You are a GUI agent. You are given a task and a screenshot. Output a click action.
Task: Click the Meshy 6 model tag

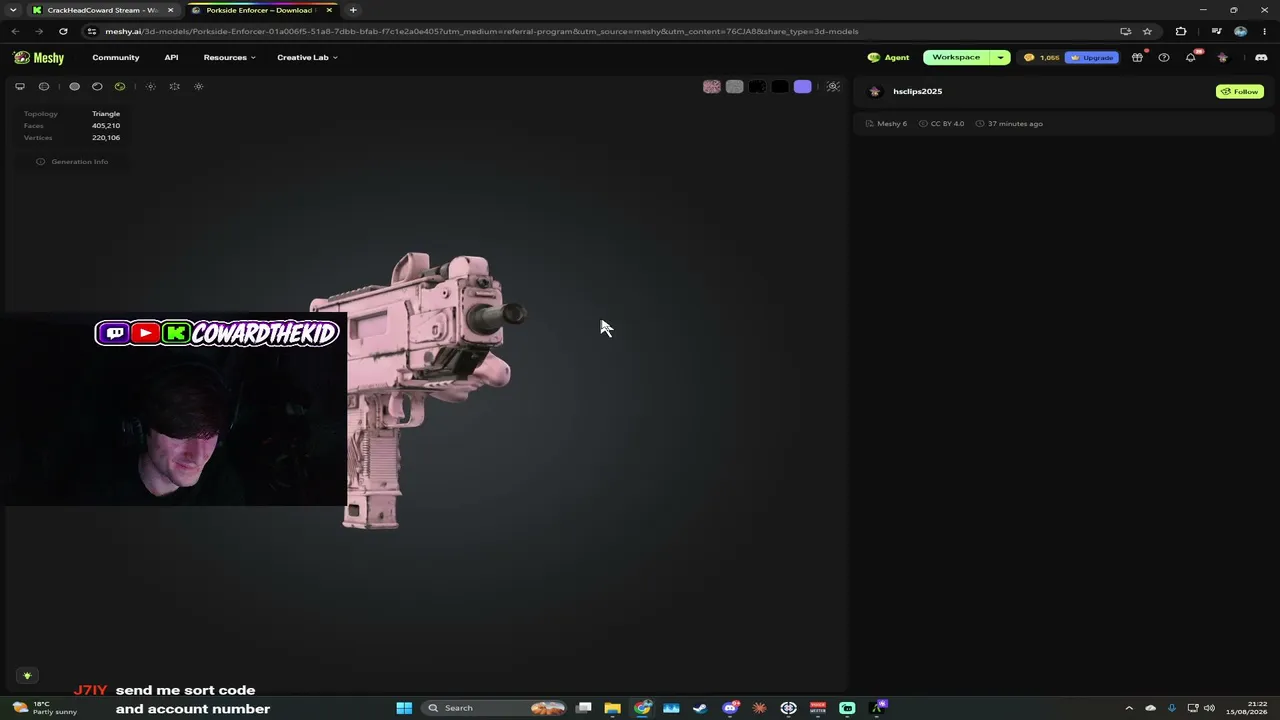tap(887, 124)
